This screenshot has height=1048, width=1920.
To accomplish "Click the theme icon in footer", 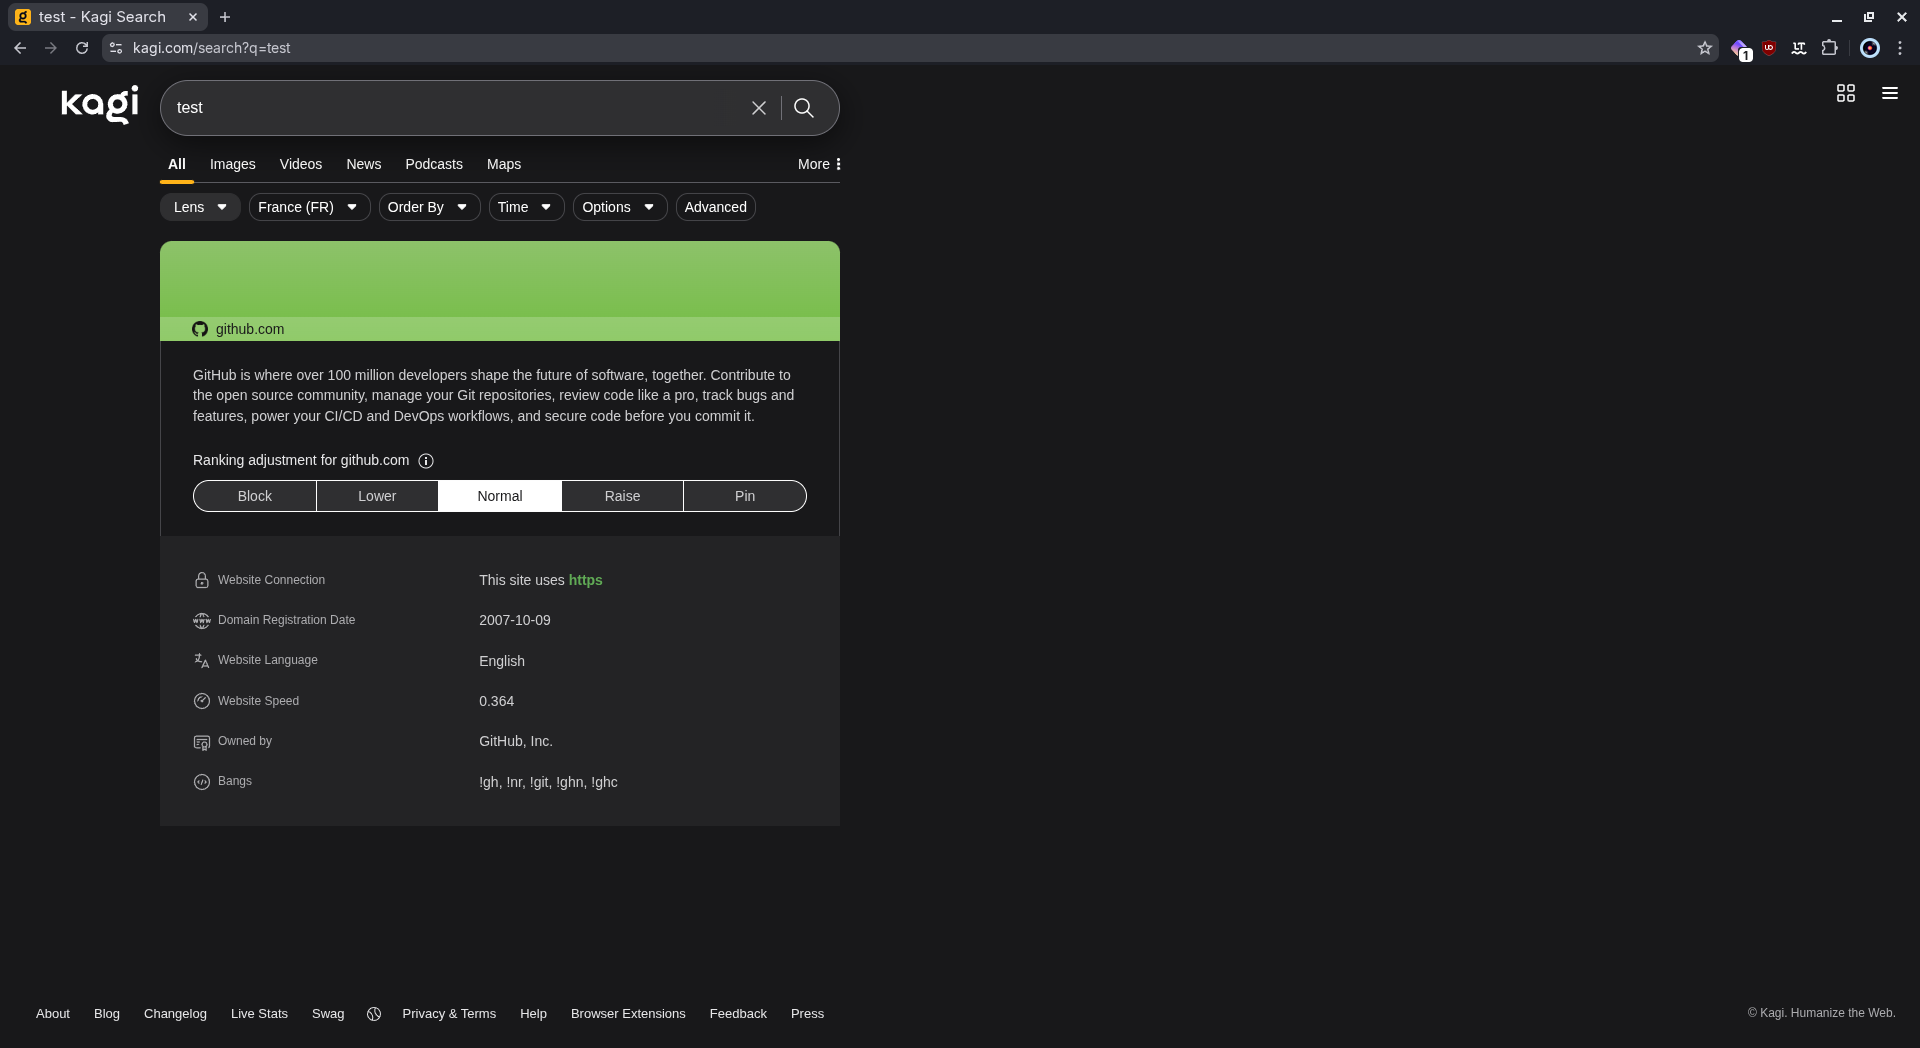I will point(374,1014).
